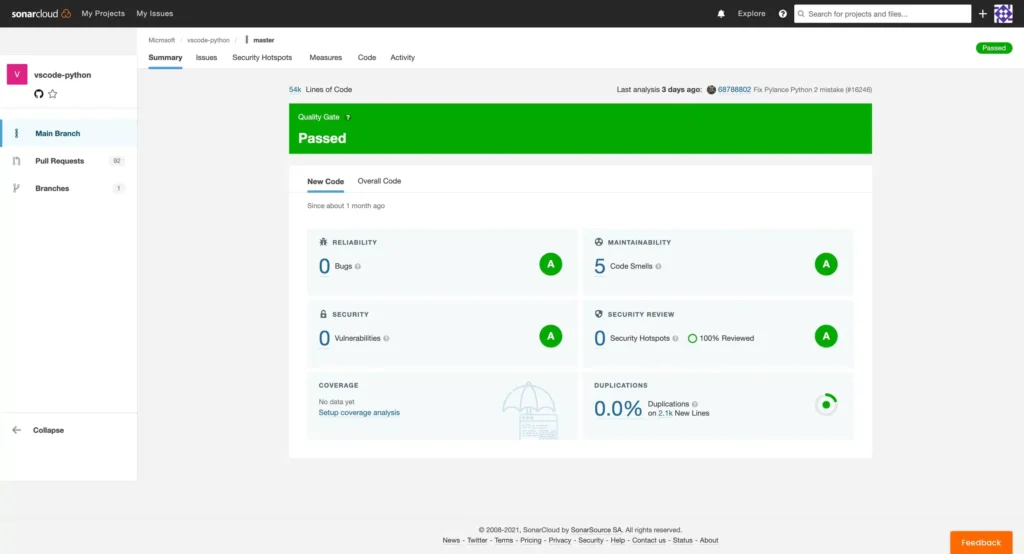Switch to the Overall Code tab
This screenshot has height=554, width=1024.
tap(379, 181)
